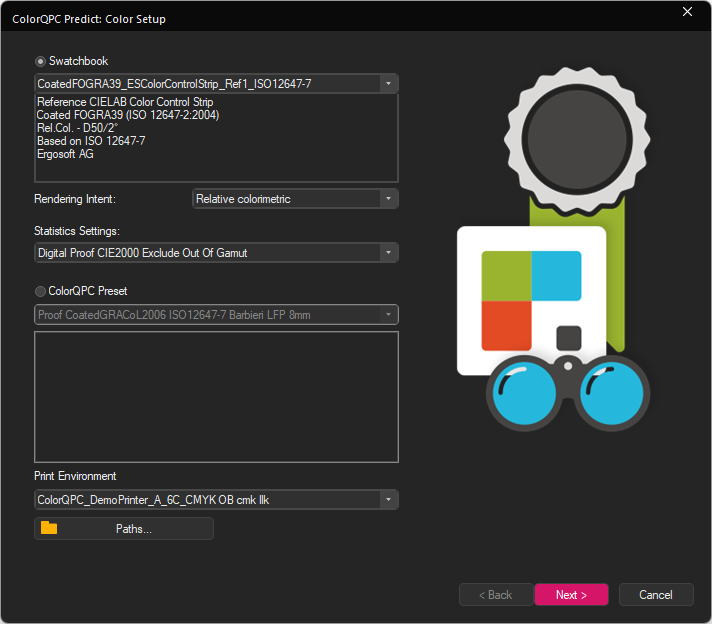Screen dimensions: 712x624
Task: Go to the Next step
Action: [571, 594]
